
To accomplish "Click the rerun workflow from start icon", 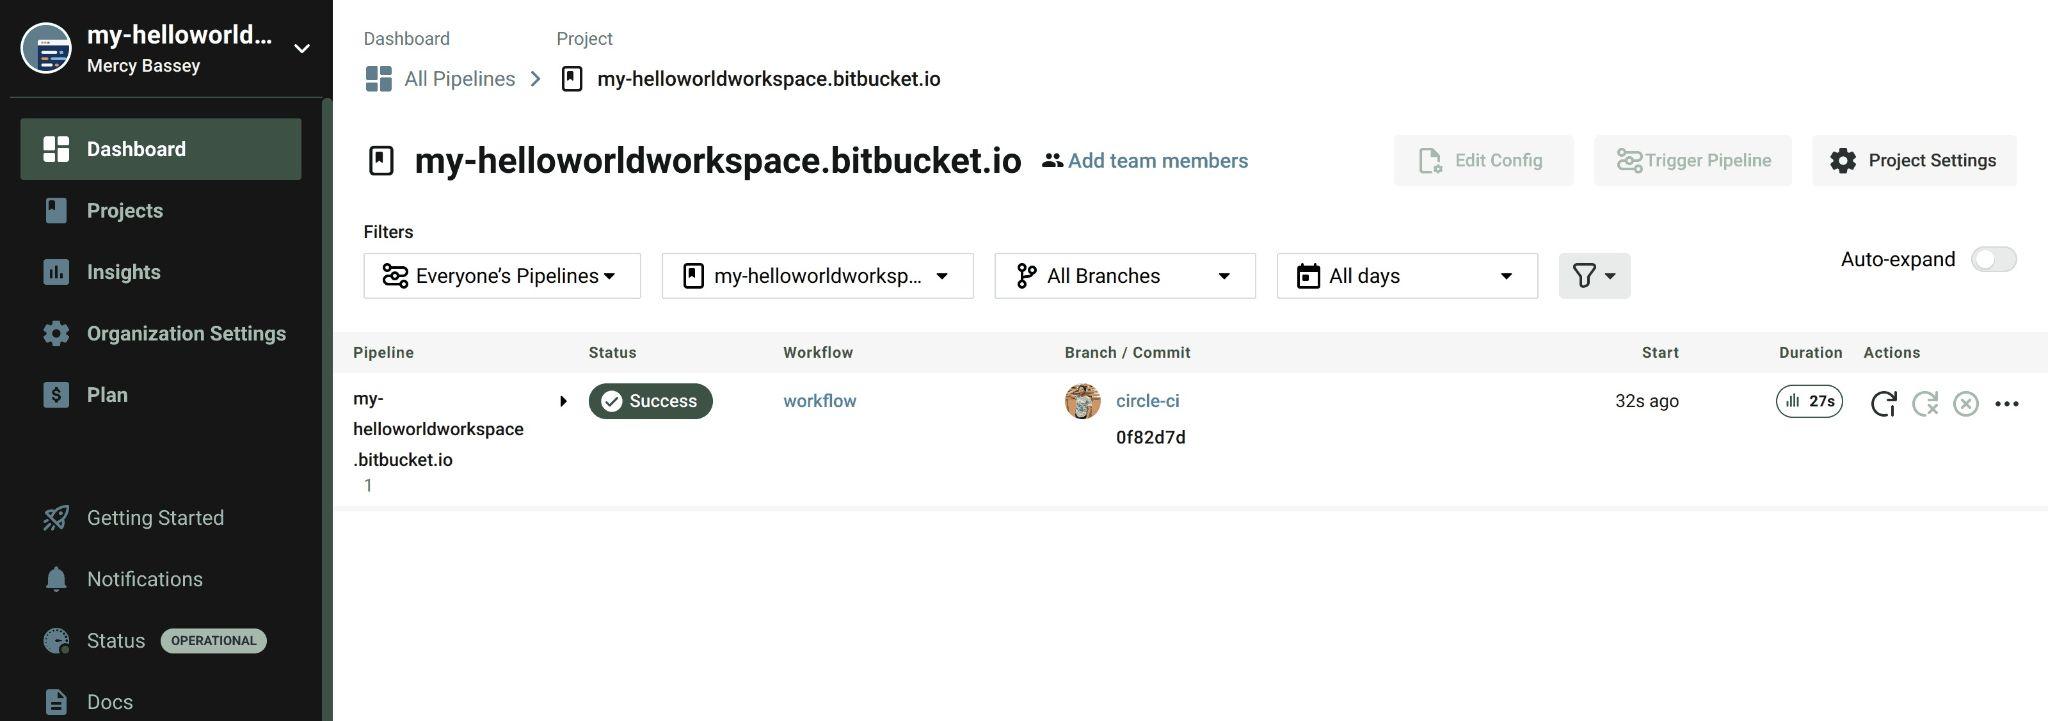I will point(1883,404).
